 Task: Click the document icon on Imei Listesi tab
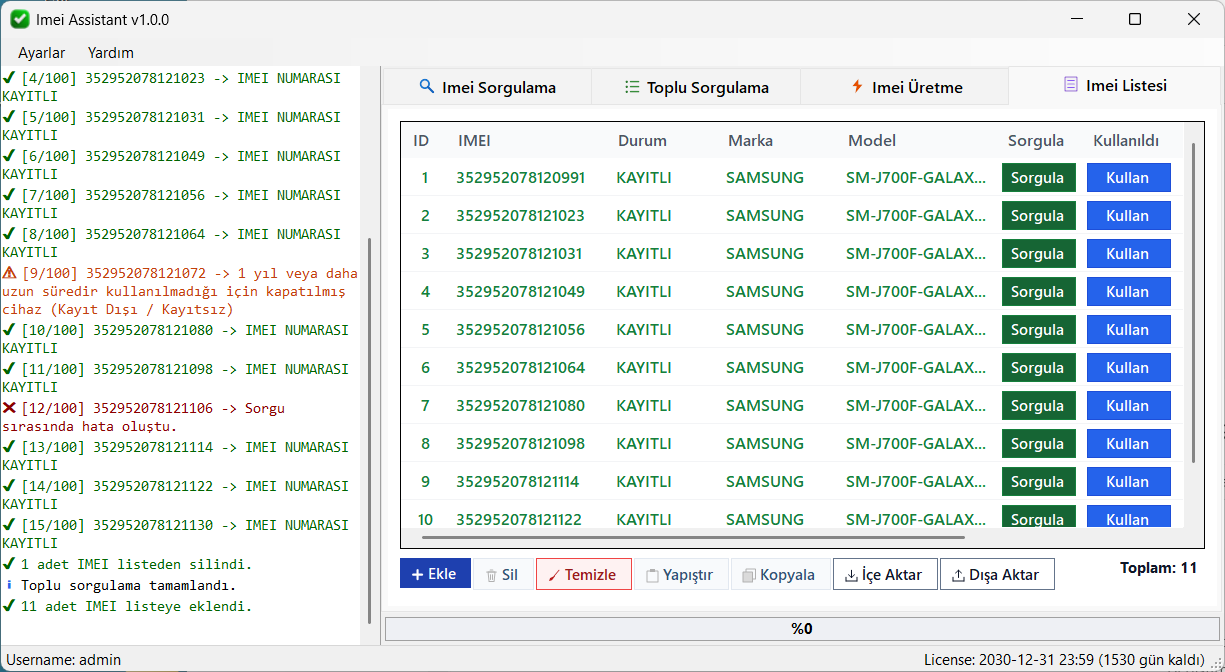tap(1071, 85)
